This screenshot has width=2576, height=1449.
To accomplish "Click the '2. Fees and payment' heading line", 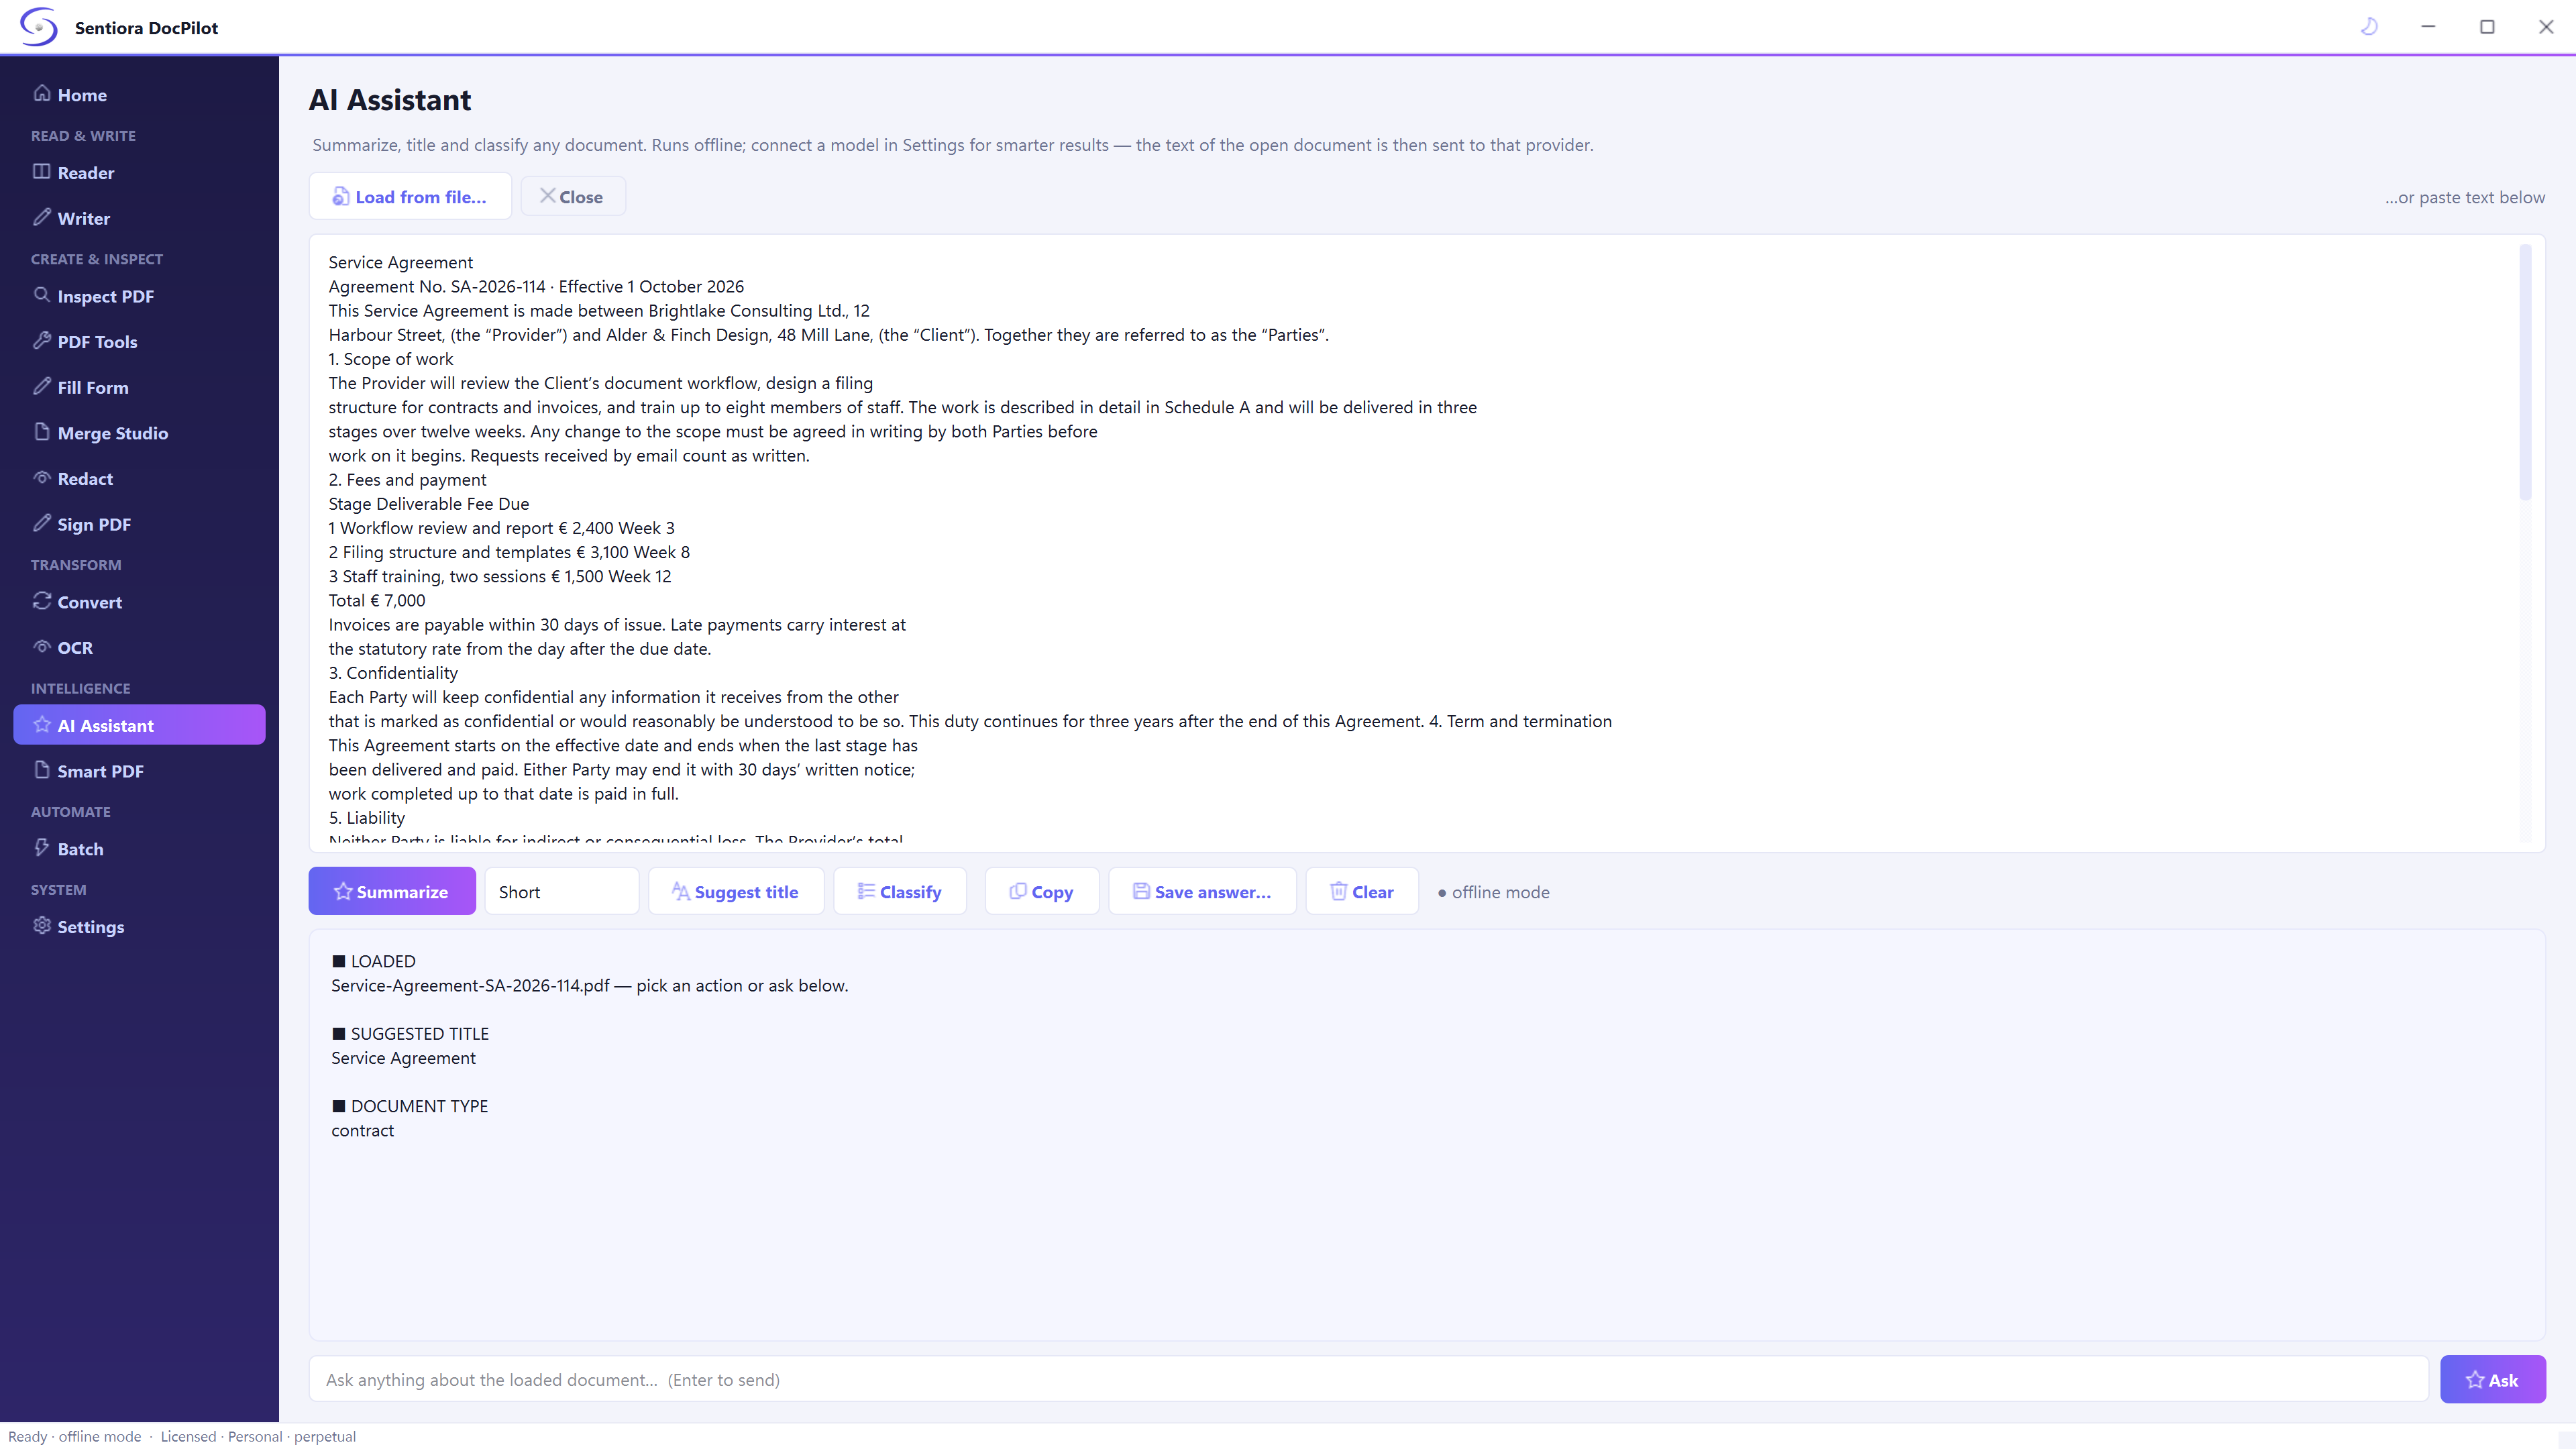I will pos(408,479).
